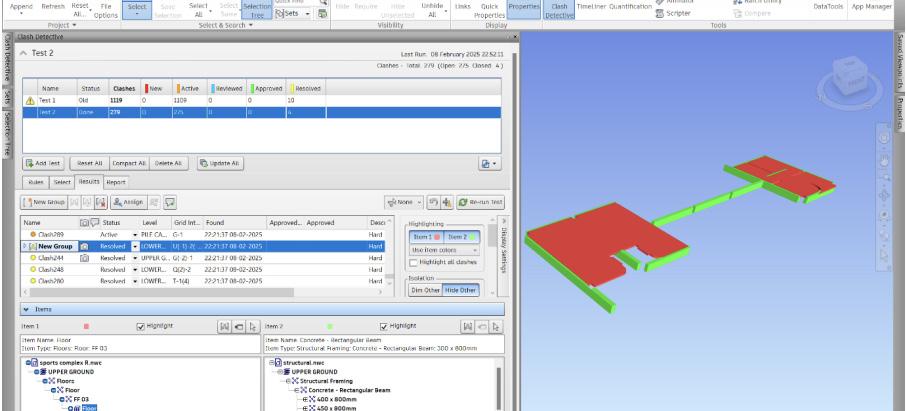Open the Selection Tree side tab
This screenshot has height=411, width=906.
pos(8,134)
